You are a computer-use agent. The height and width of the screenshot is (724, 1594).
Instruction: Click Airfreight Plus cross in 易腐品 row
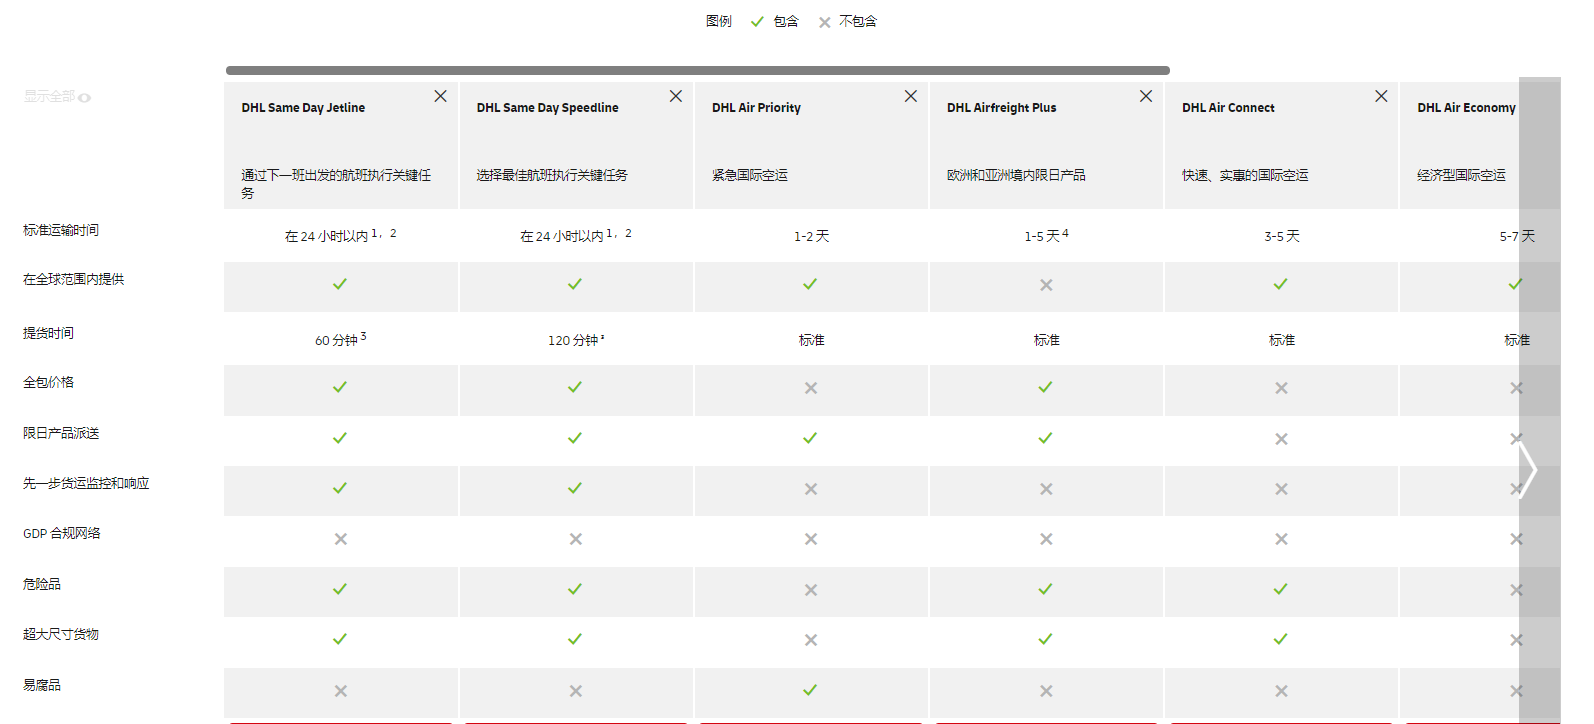point(1046,691)
